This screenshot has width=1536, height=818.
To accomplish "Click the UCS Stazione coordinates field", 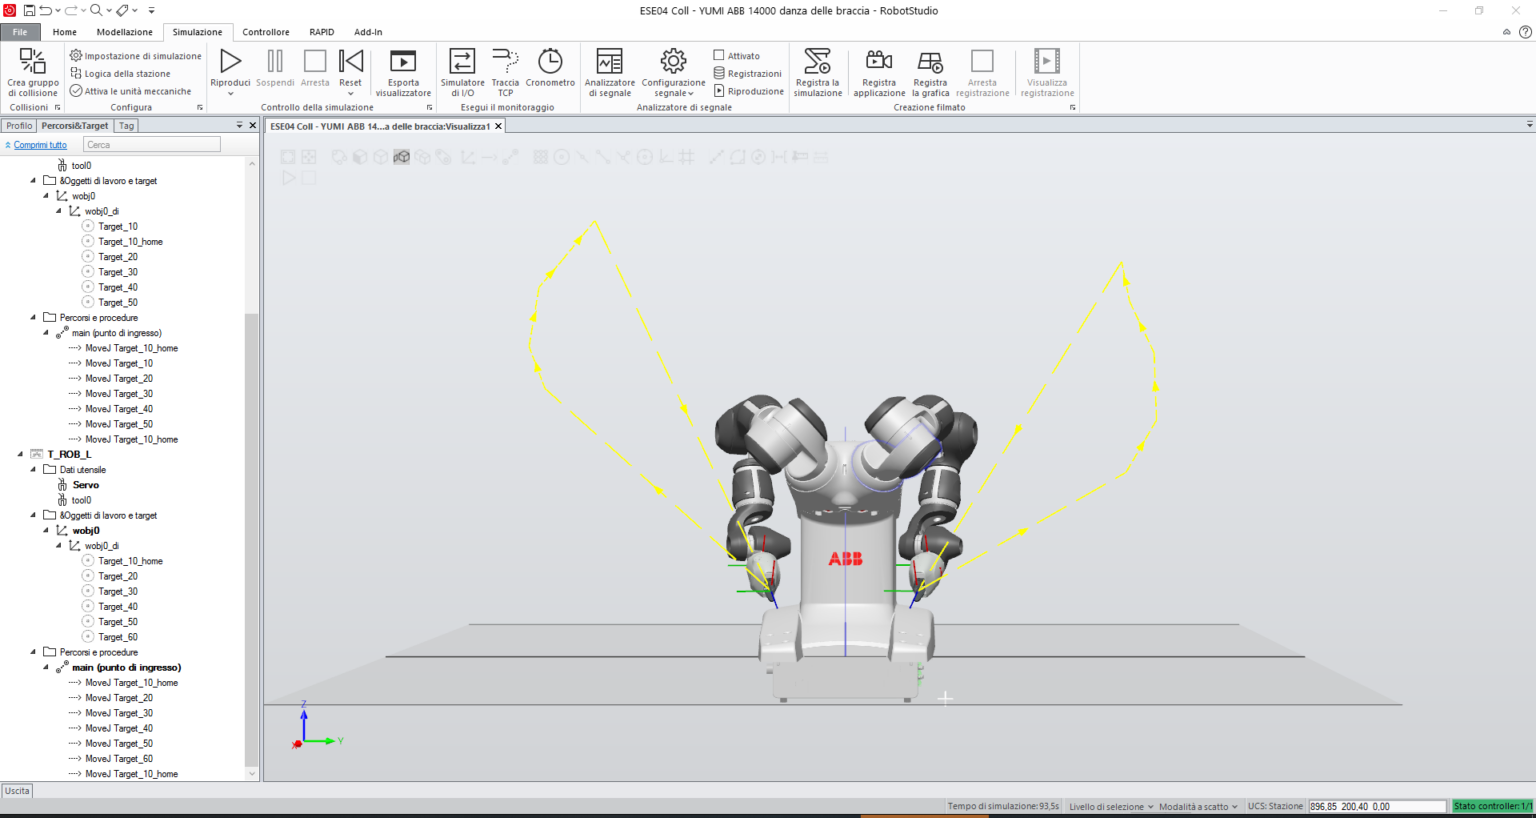I will (1377, 805).
